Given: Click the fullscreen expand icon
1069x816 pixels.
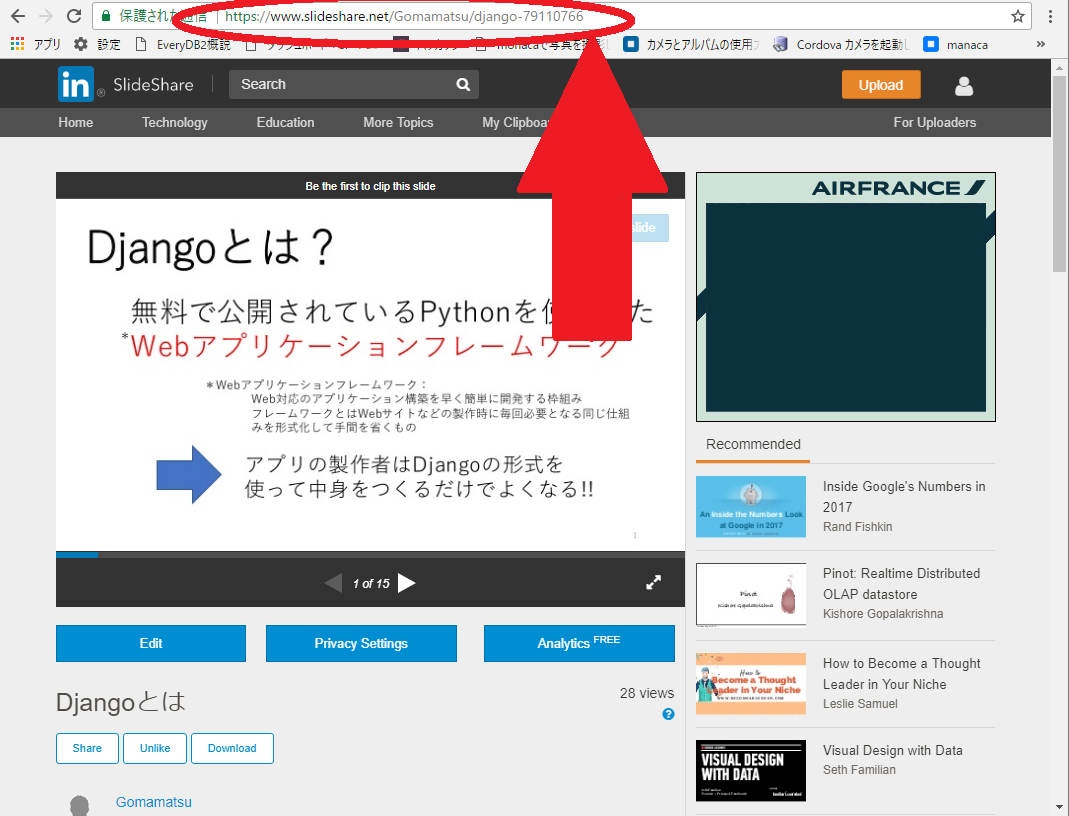Looking at the screenshot, I should [654, 581].
